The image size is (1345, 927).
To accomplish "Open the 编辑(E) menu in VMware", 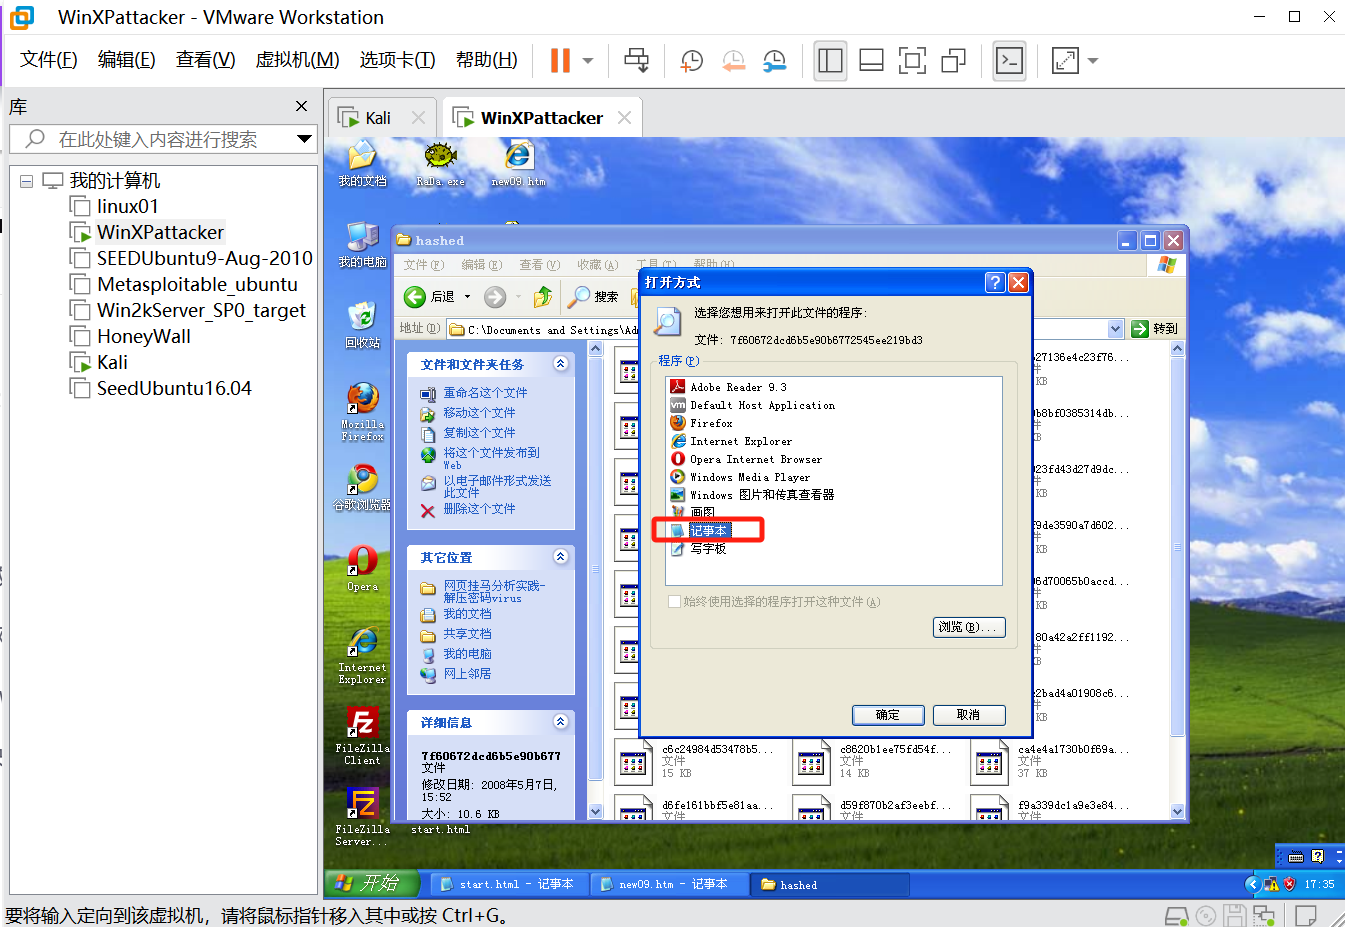I will pos(127,60).
